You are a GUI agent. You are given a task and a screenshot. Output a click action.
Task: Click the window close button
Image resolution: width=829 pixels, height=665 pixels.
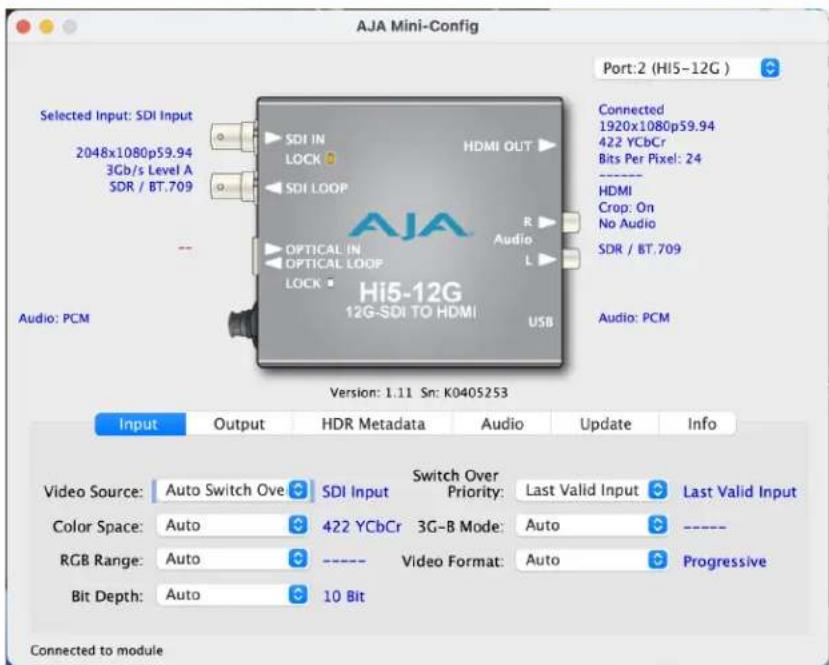(23, 26)
